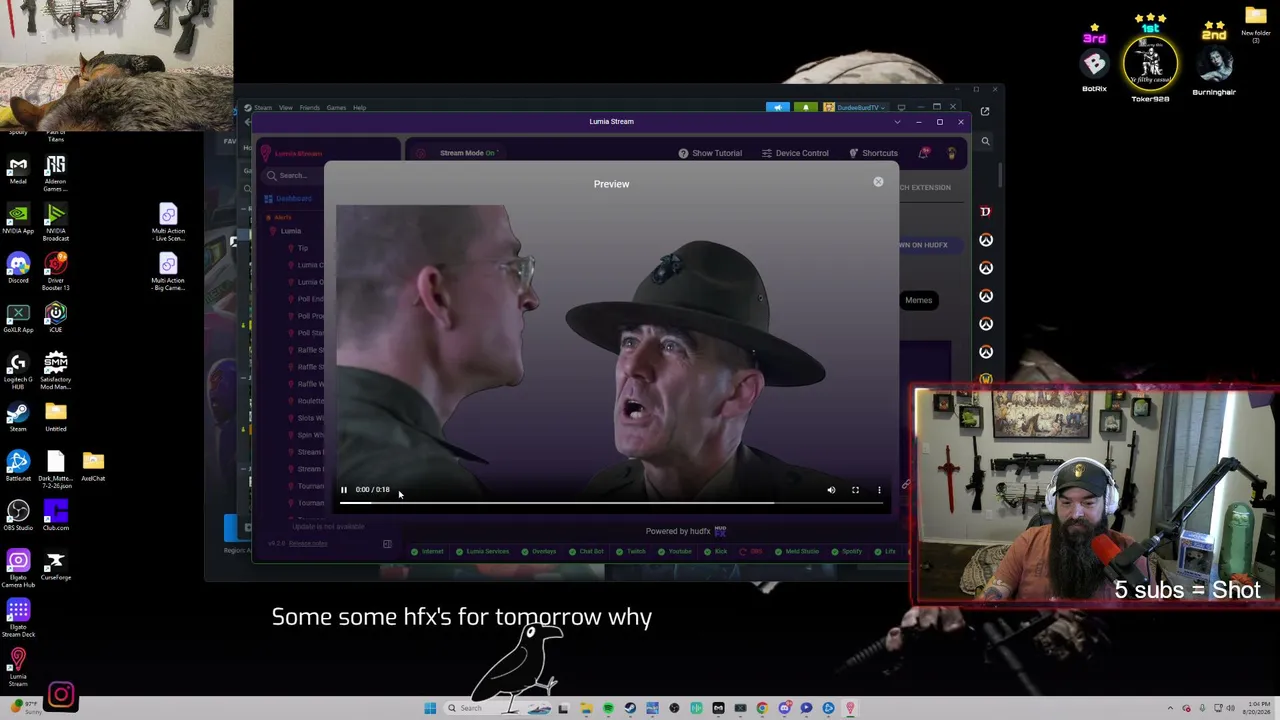Open the CurseForge desktop icon

click(56, 565)
